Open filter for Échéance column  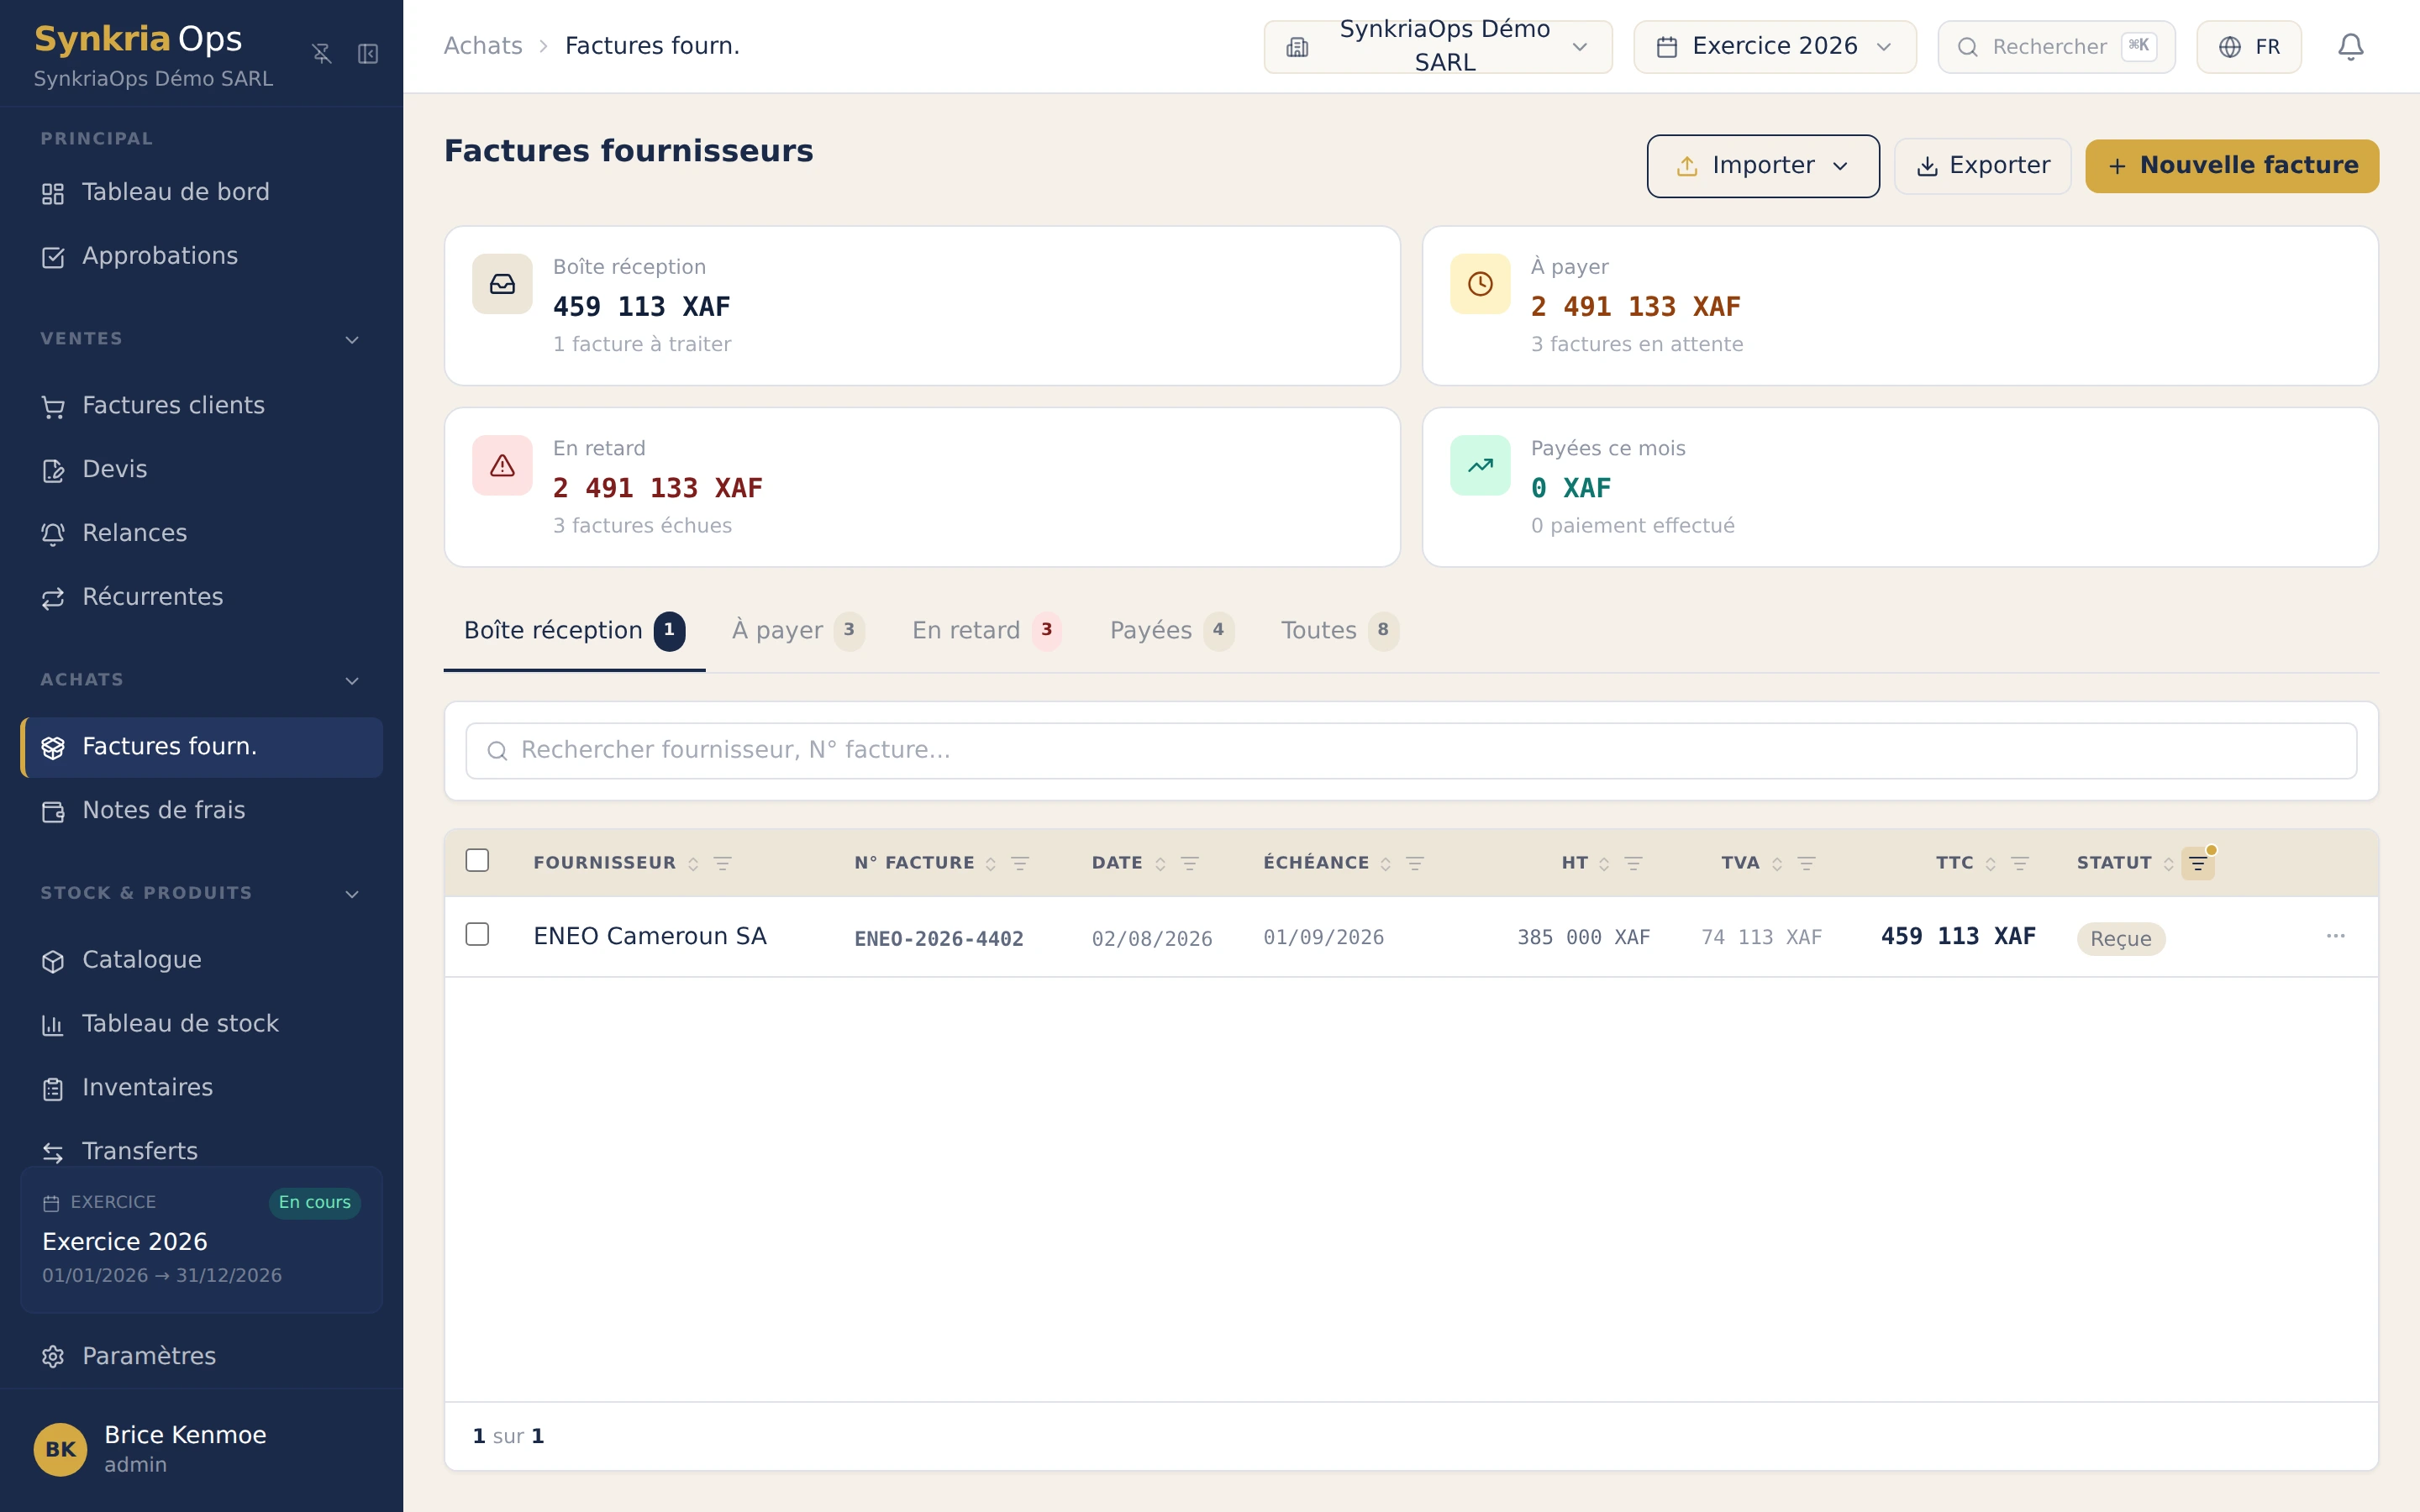1414,864
